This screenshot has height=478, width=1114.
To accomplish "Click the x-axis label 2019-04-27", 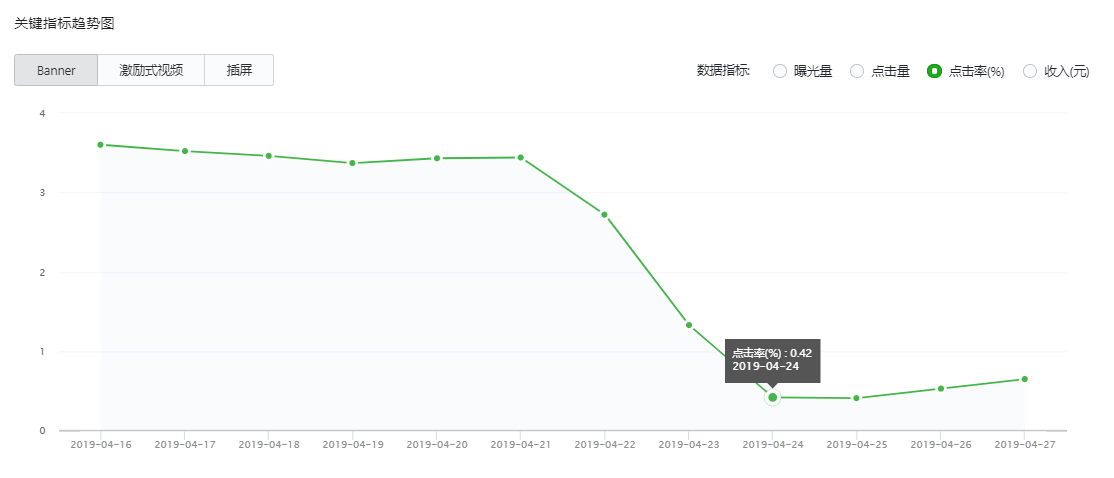I will click(x=1024, y=445).
